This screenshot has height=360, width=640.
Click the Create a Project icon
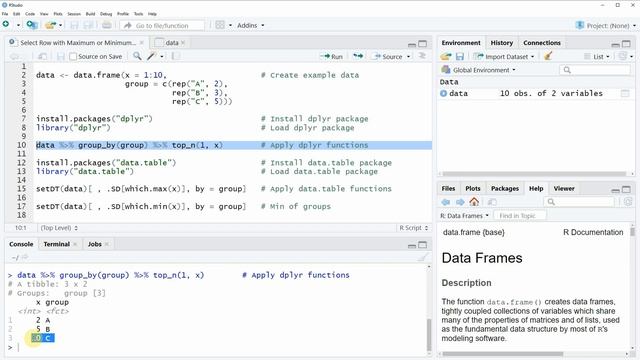32,25
